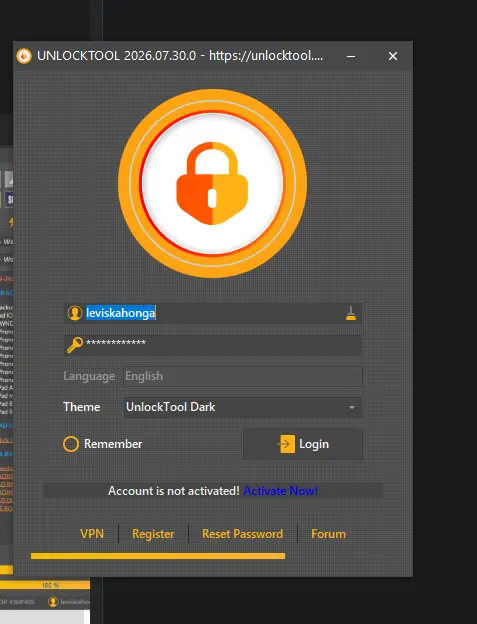Click the Activate Now! link
Image resolution: width=477 pixels, height=624 pixels.
click(x=280, y=491)
